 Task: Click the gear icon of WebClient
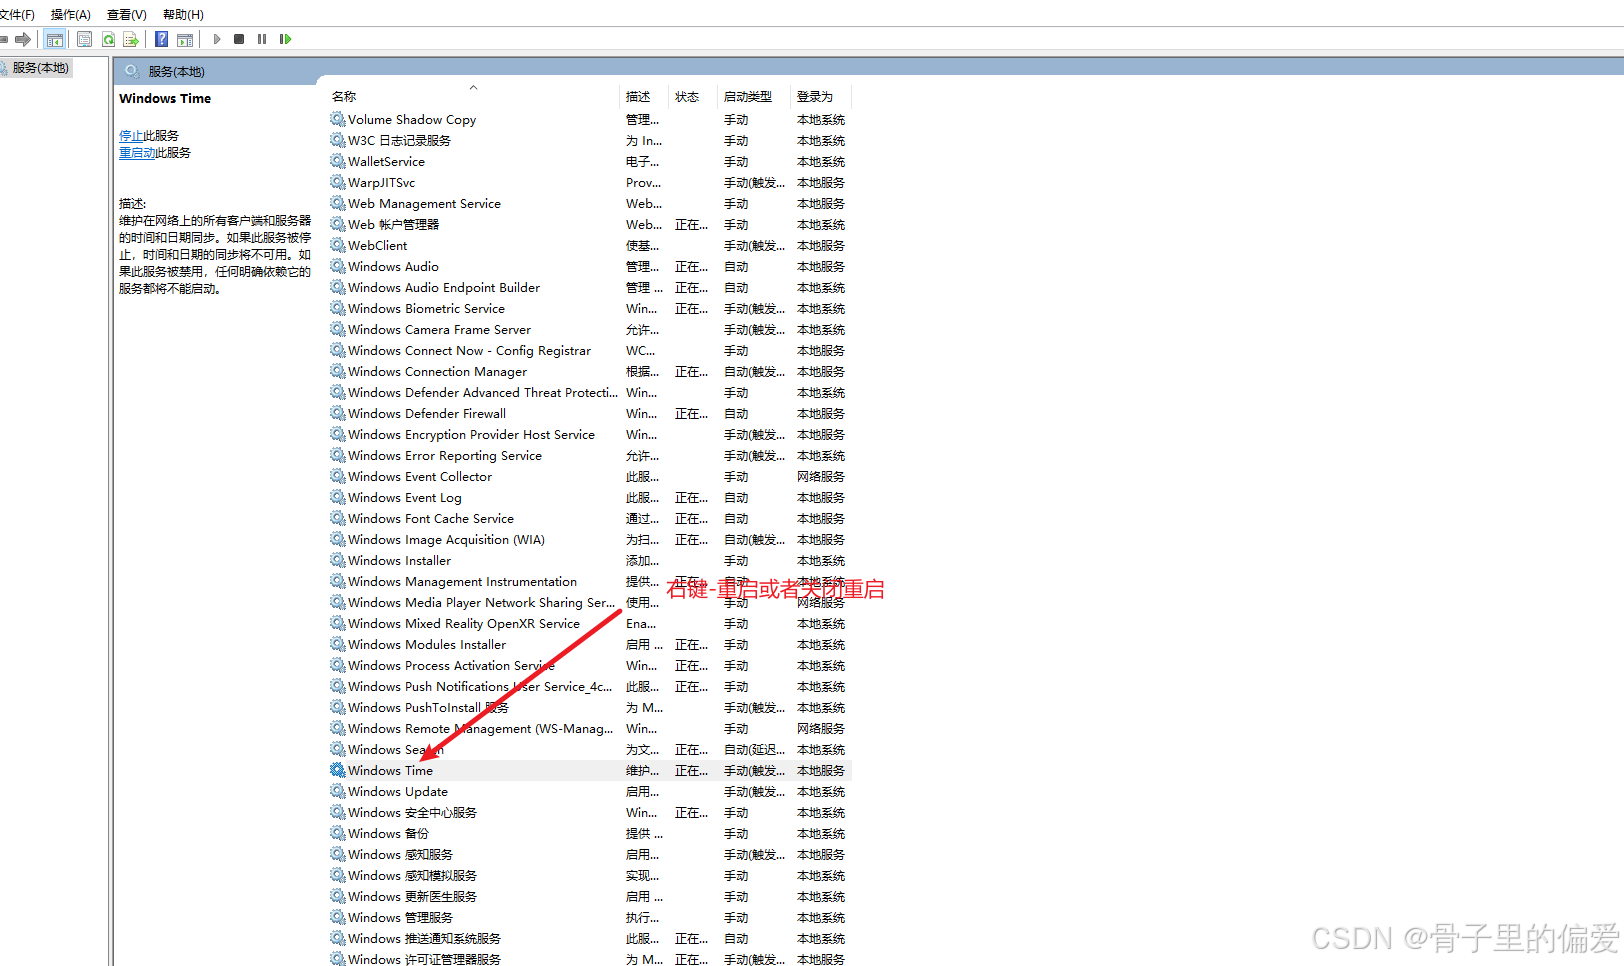click(338, 245)
